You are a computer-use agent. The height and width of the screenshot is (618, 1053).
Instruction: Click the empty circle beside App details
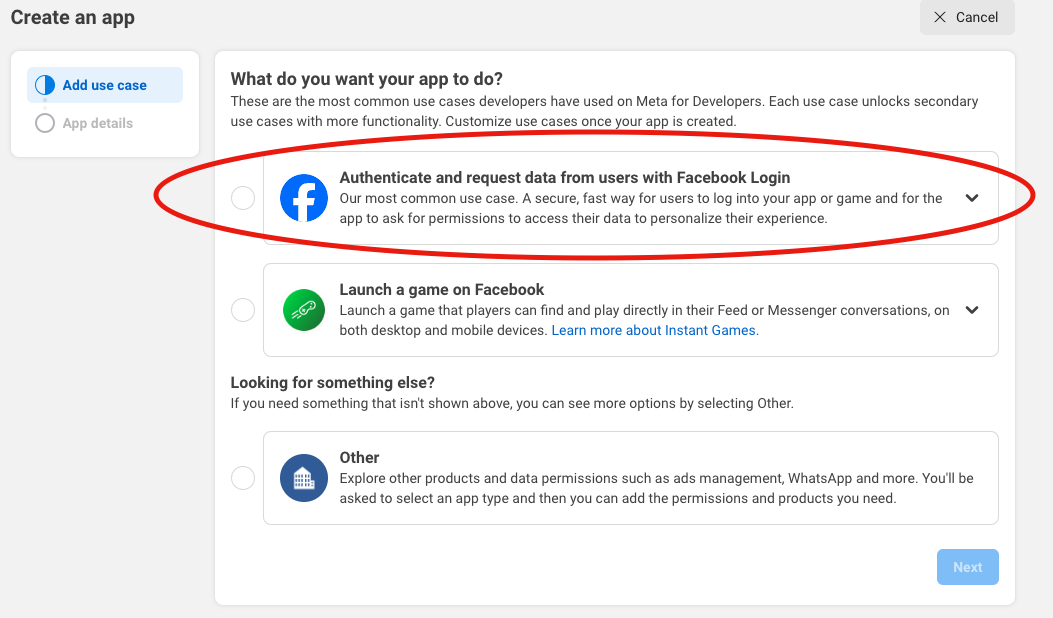(44, 123)
